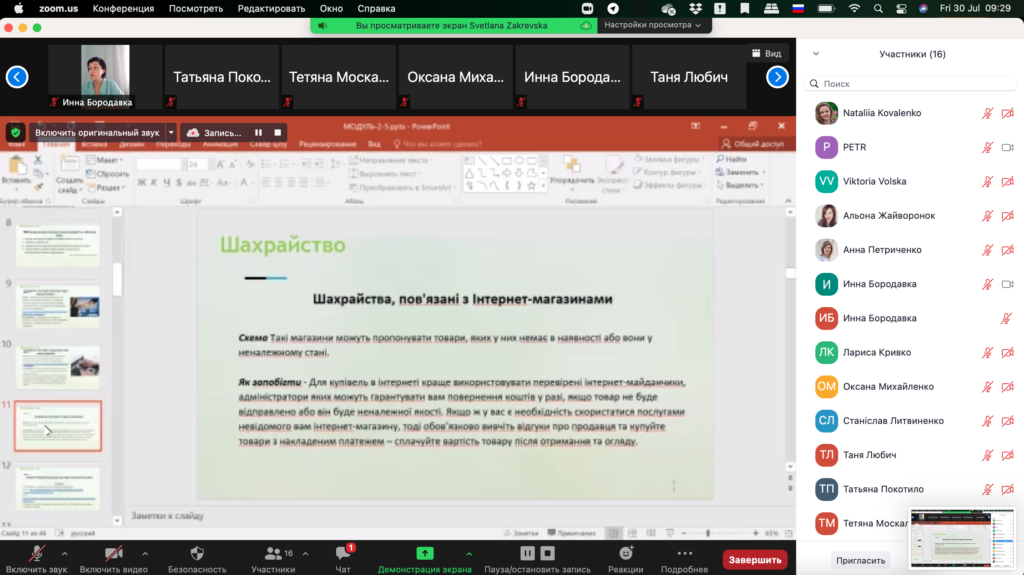
Task: Collapse the Участники panel chevron
Action: click(x=816, y=54)
